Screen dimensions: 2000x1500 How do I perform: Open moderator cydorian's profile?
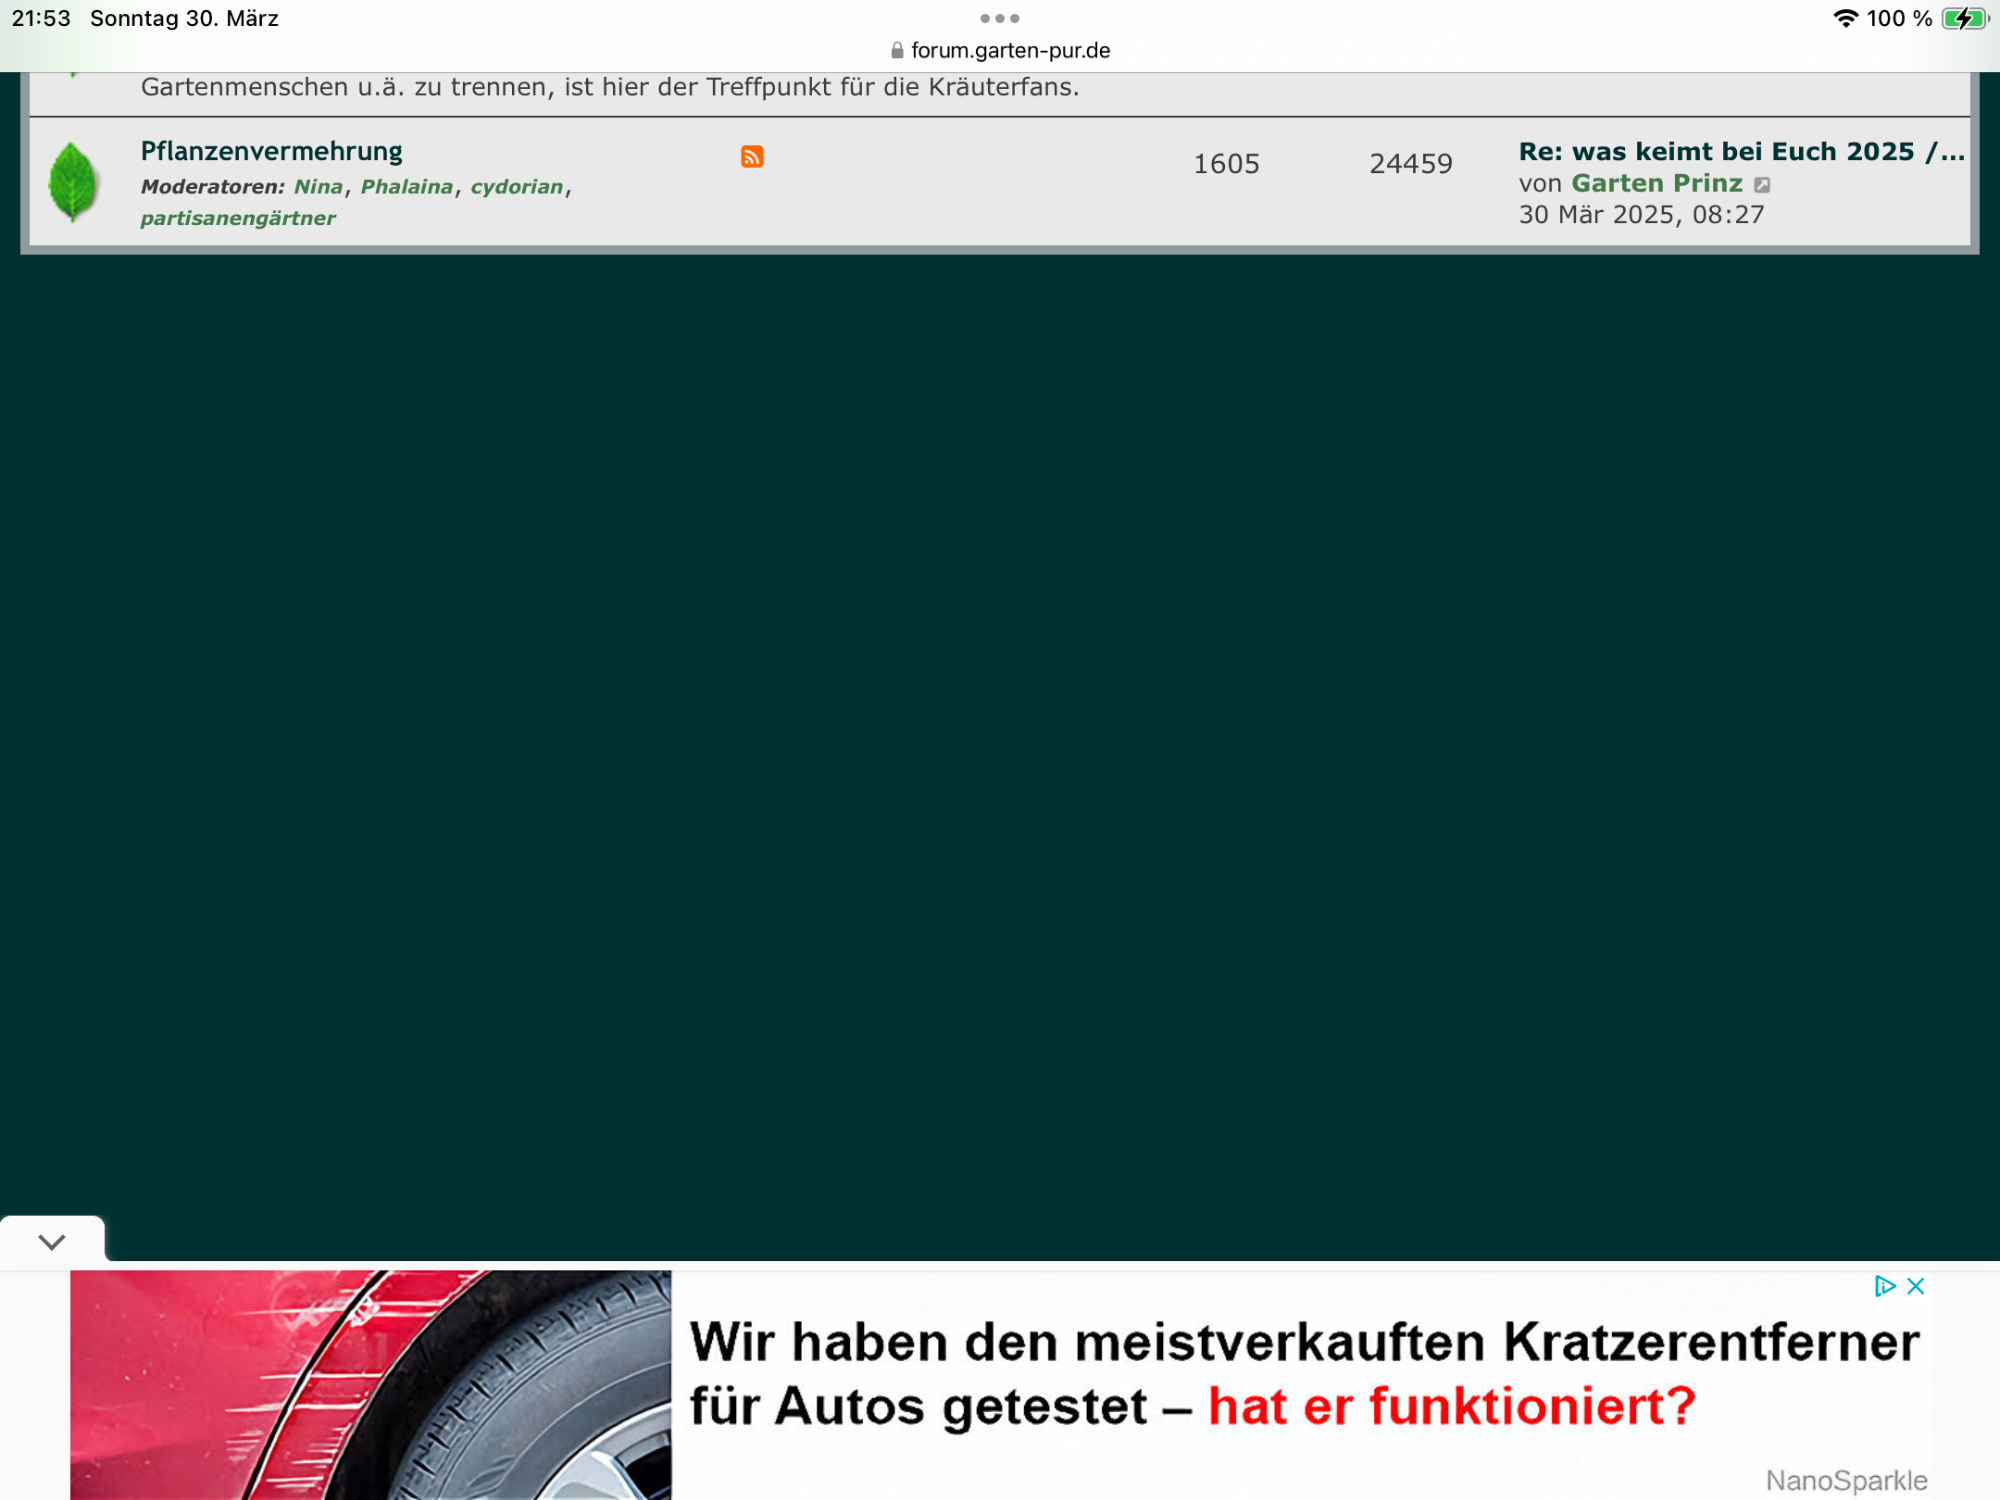click(x=517, y=187)
